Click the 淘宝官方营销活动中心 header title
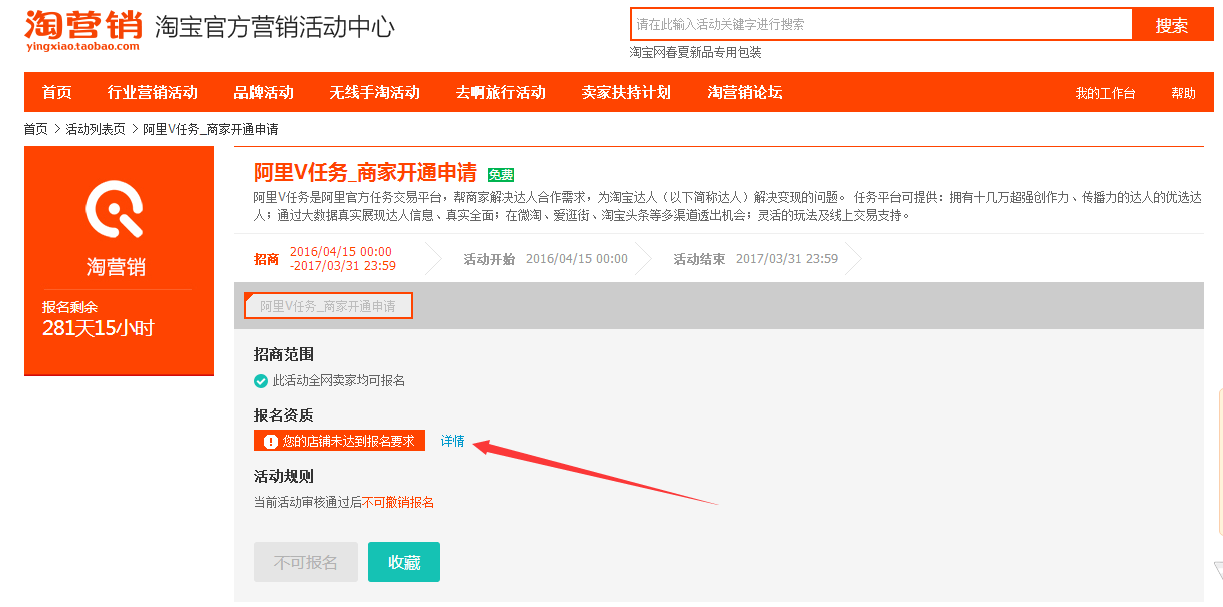Screen dimensions: 1223x607 point(275,27)
